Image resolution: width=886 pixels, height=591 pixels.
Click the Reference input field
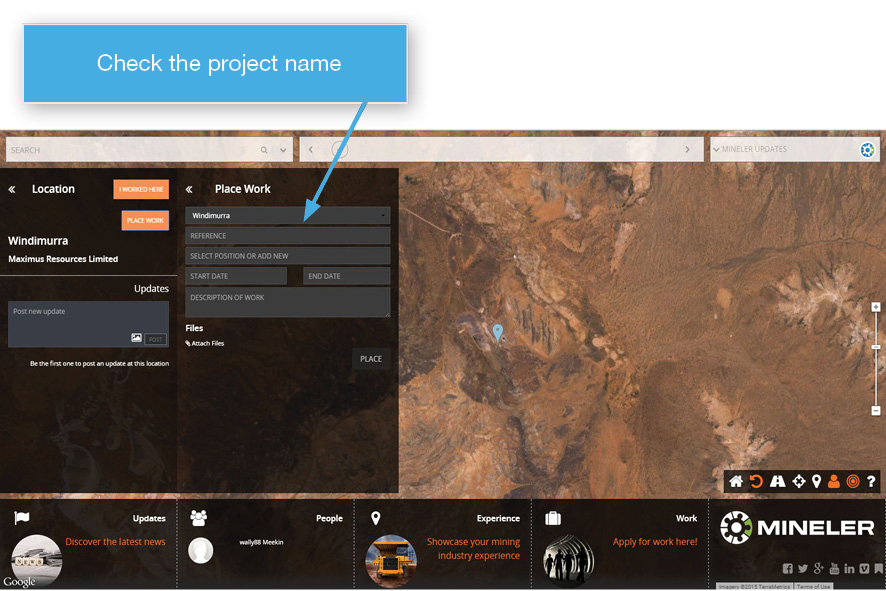coord(287,236)
